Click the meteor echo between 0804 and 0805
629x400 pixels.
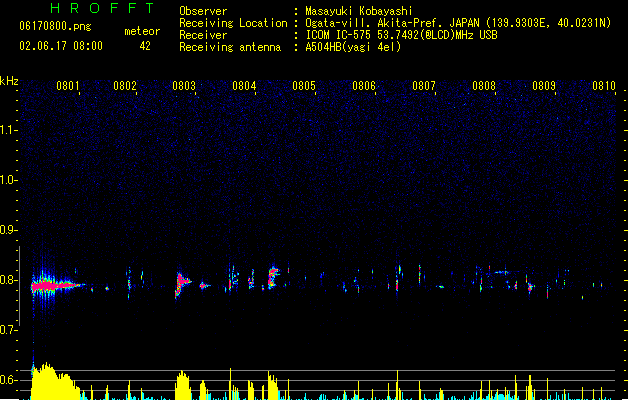(274, 277)
